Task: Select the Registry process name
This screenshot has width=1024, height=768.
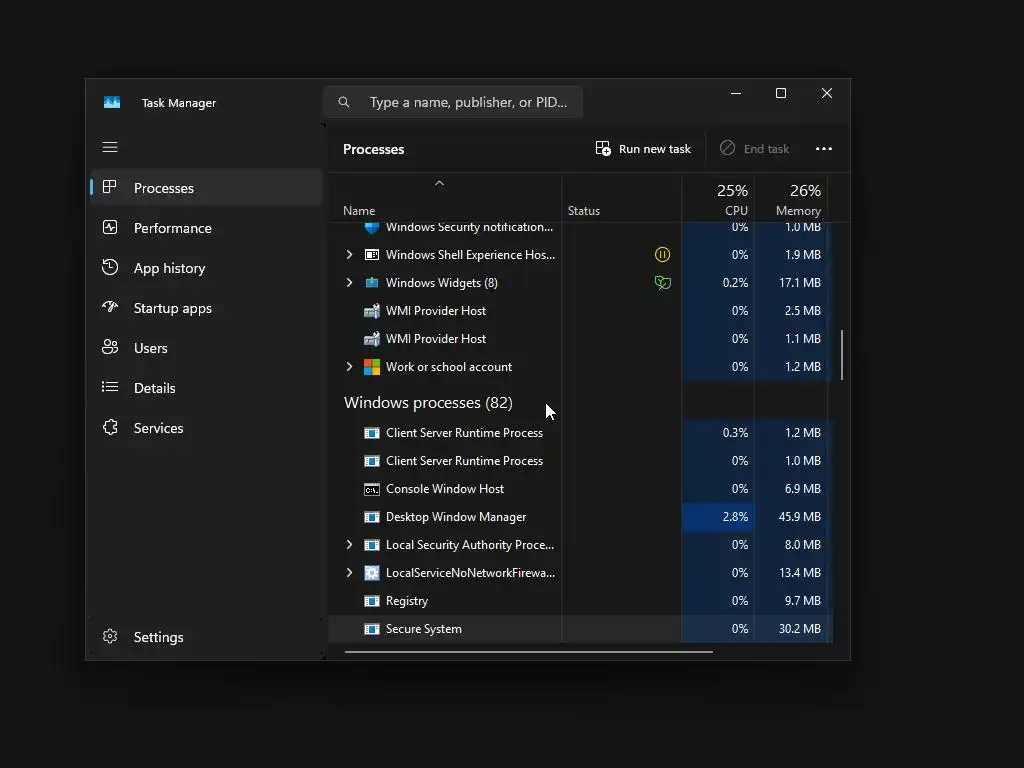Action: pyautogui.click(x=407, y=601)
